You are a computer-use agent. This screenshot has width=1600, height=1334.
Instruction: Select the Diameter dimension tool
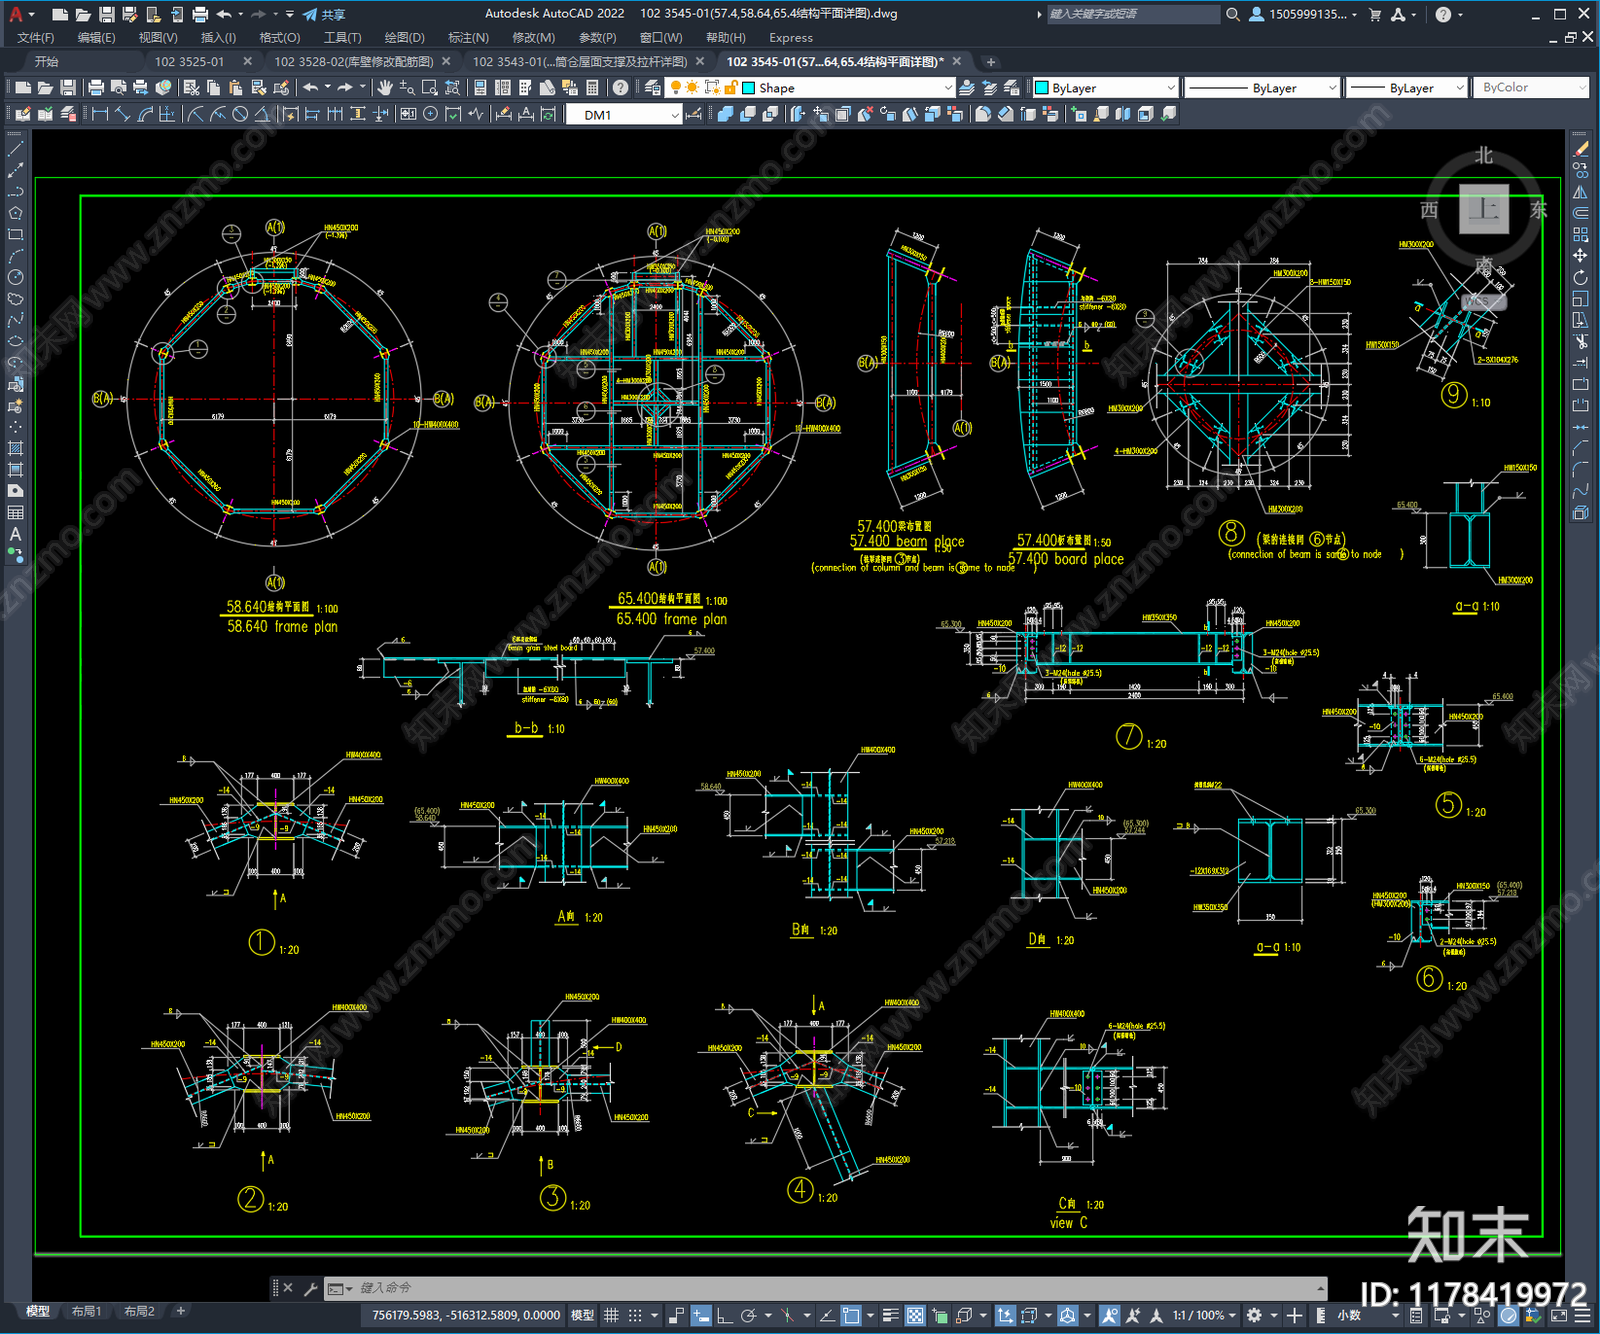point(240,114)
